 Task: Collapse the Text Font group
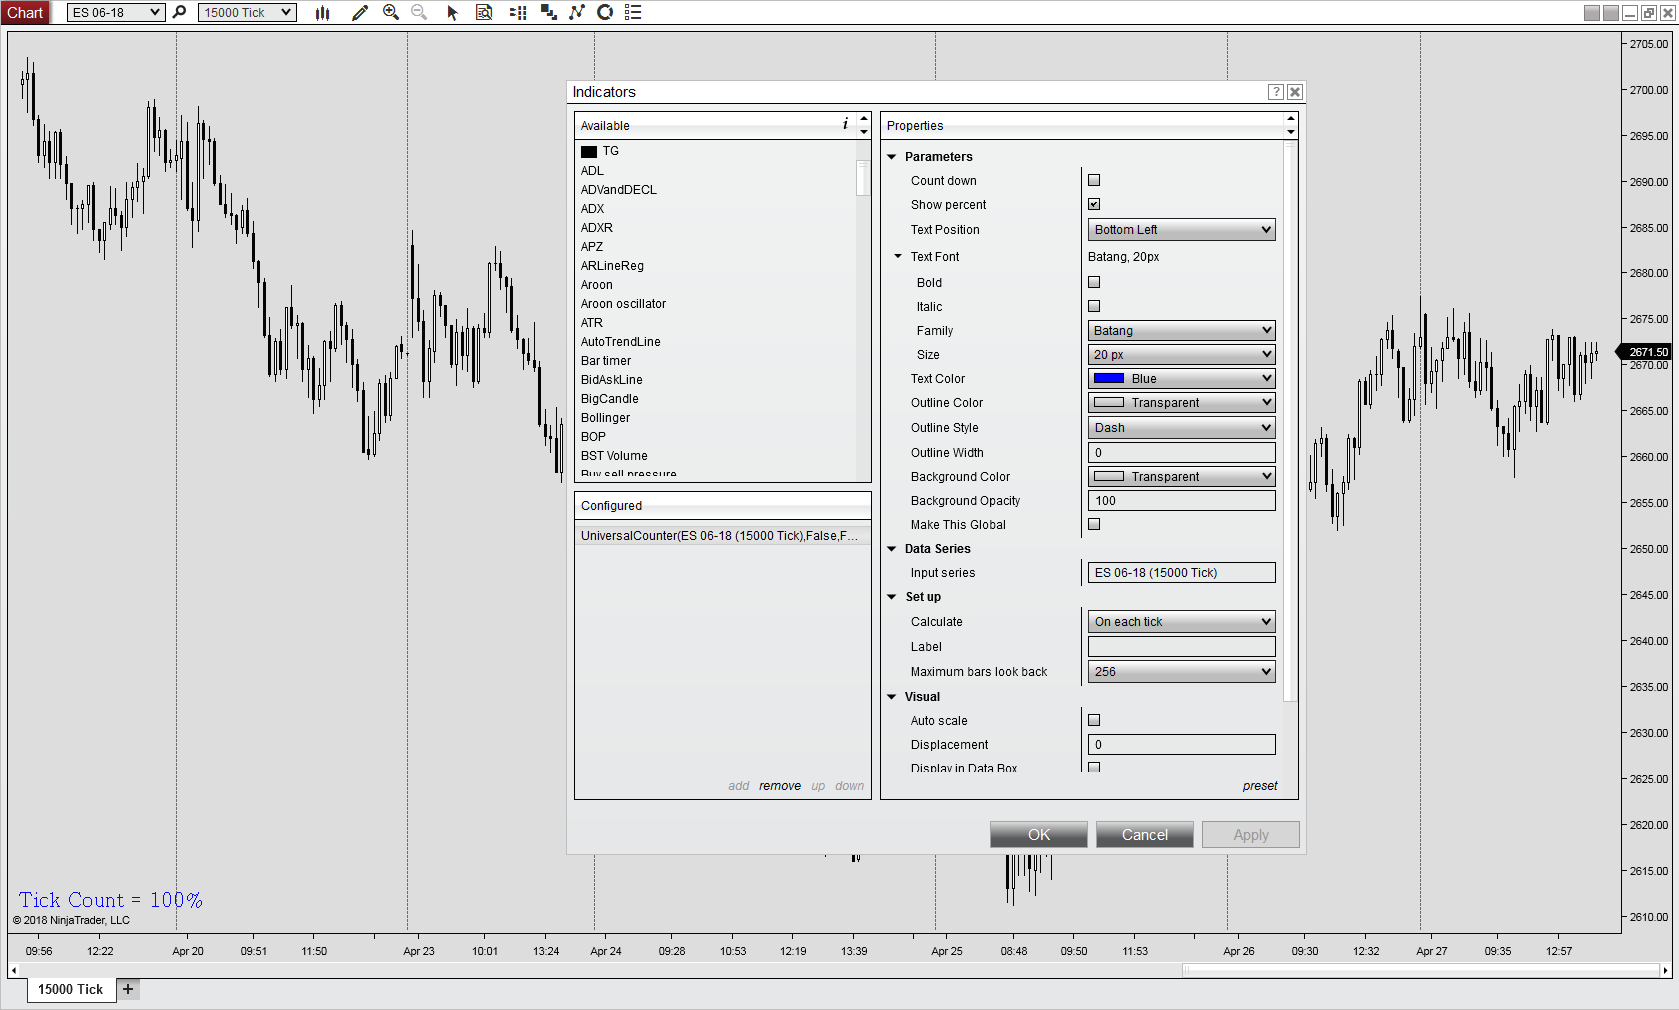(898, 257)
